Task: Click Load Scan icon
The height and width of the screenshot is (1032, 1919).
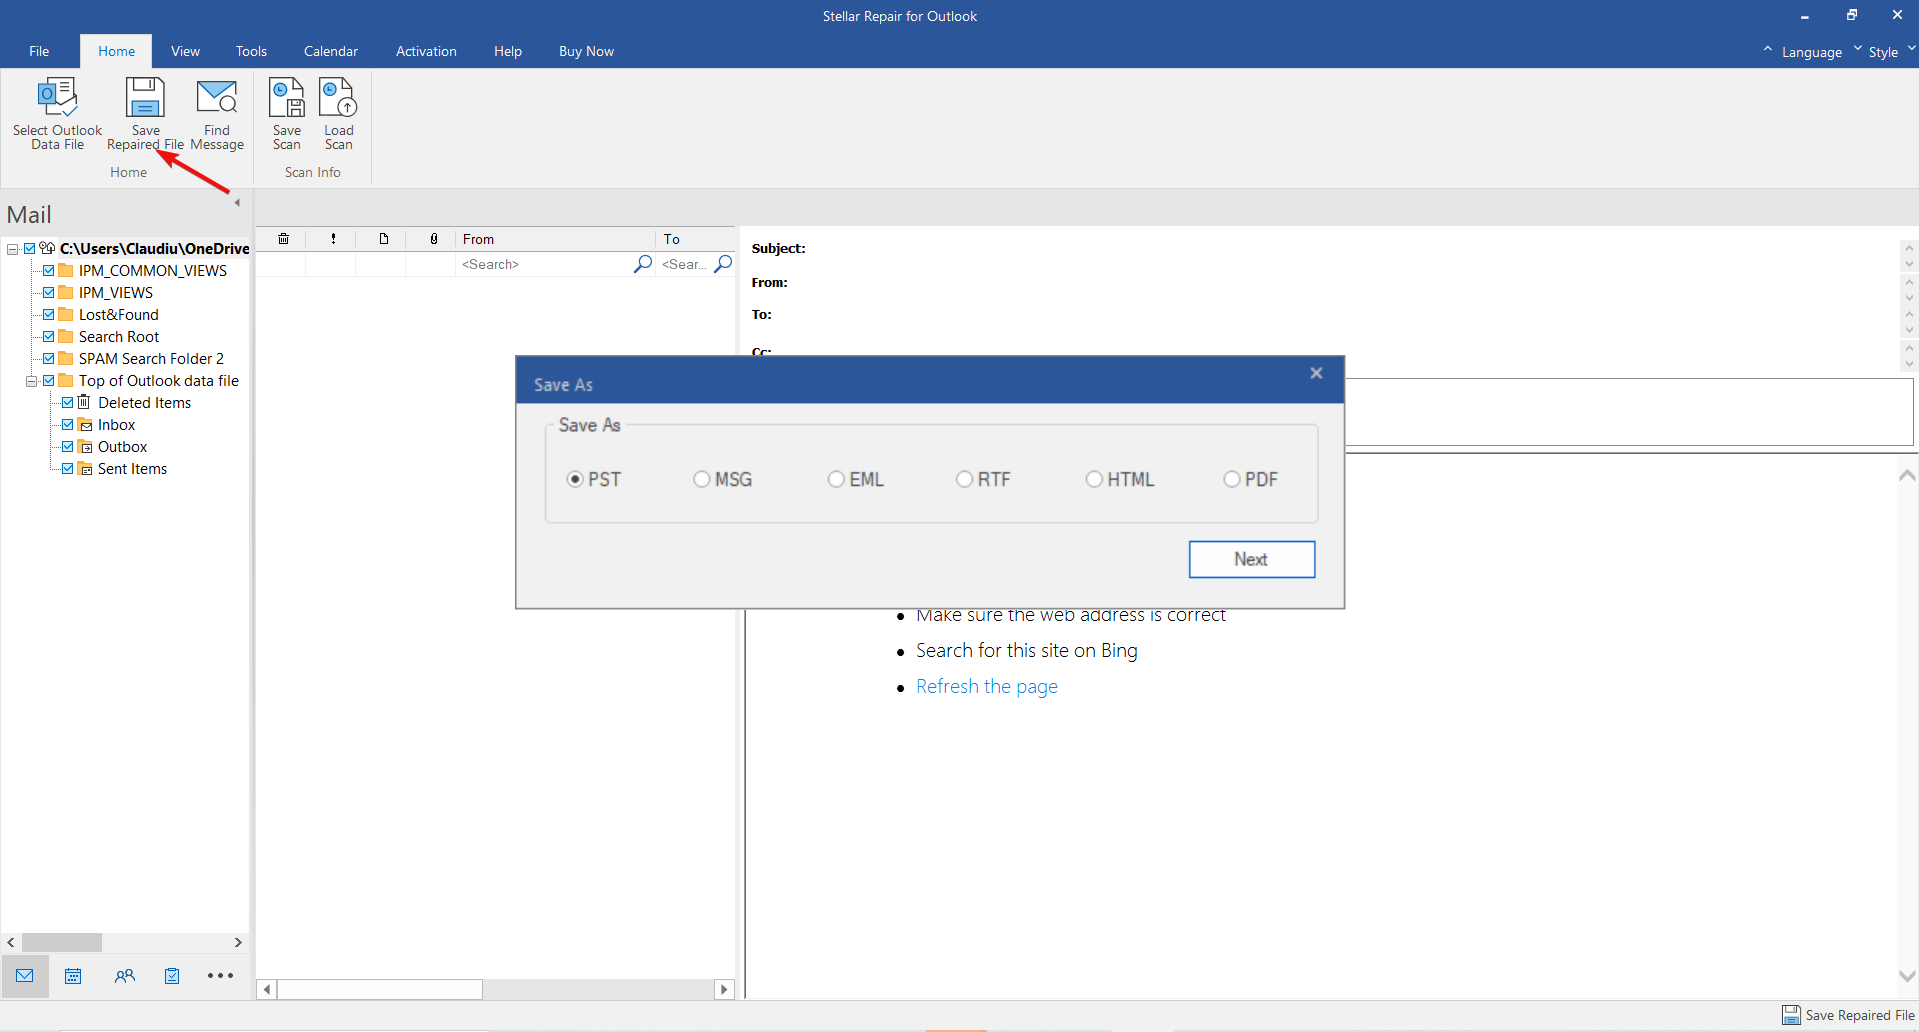Action: point(338,98)
